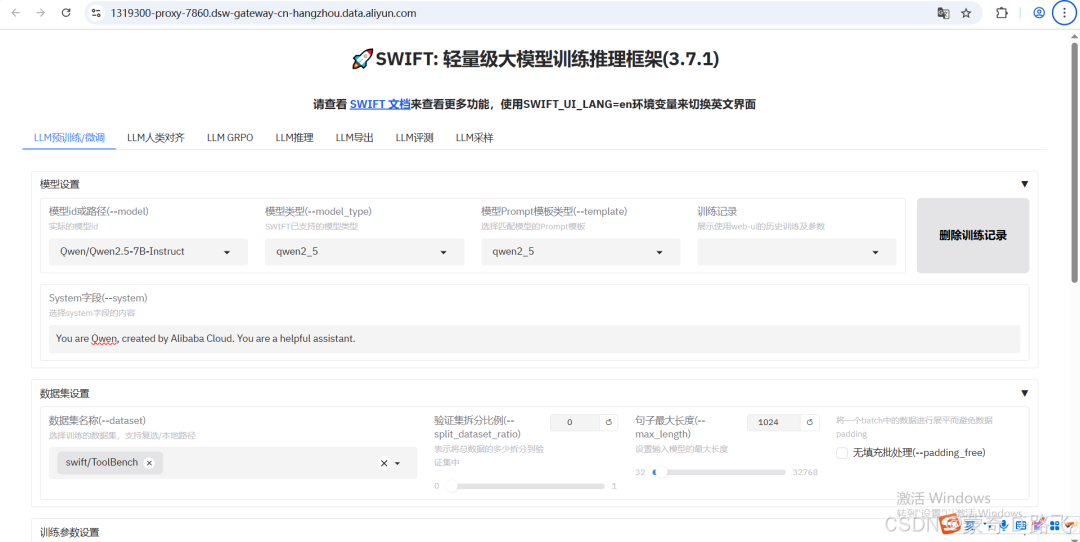Select the LLM采样 tab
This screenshot has width=1080, height=542.
tap(475, 138)
